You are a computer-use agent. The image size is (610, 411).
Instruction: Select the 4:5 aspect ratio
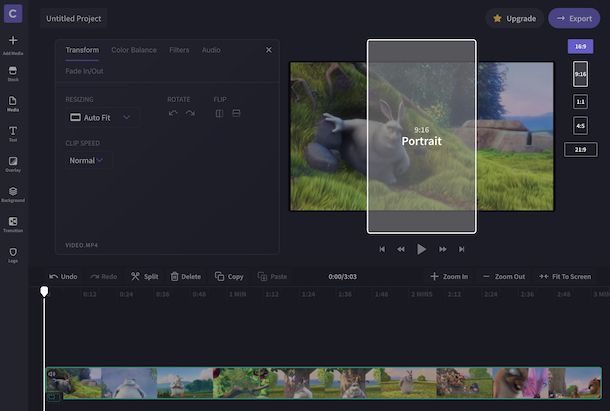tap(580, 126)
